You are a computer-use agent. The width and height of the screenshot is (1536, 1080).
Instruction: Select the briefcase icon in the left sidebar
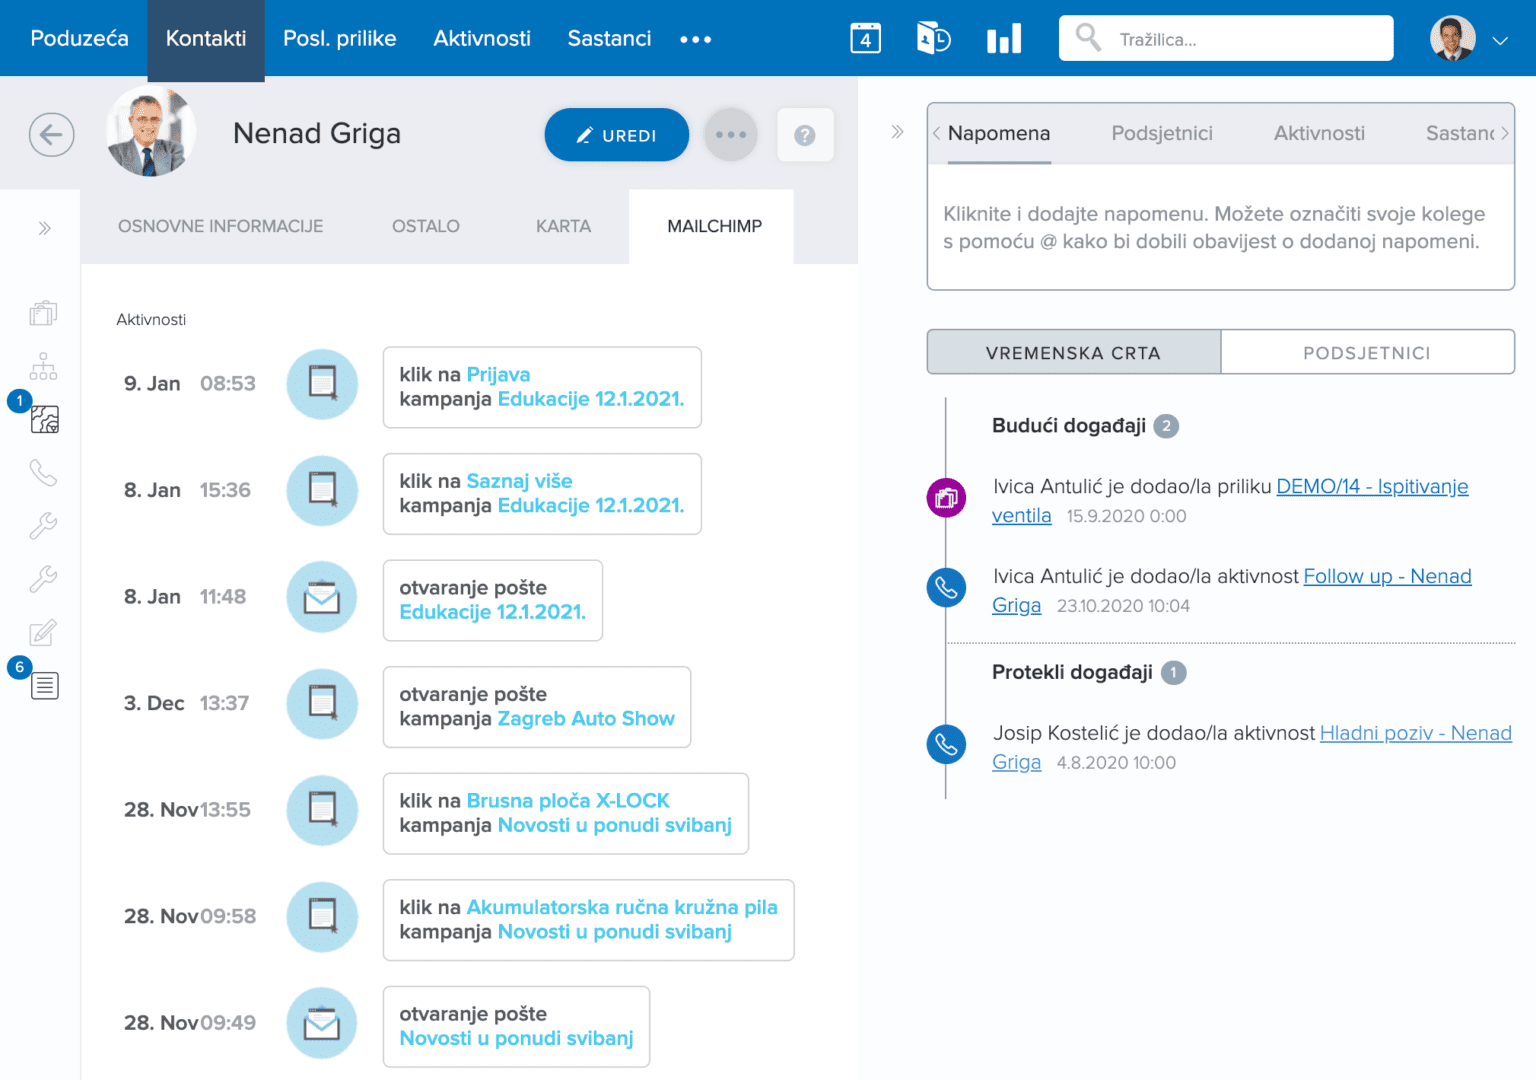43,312
